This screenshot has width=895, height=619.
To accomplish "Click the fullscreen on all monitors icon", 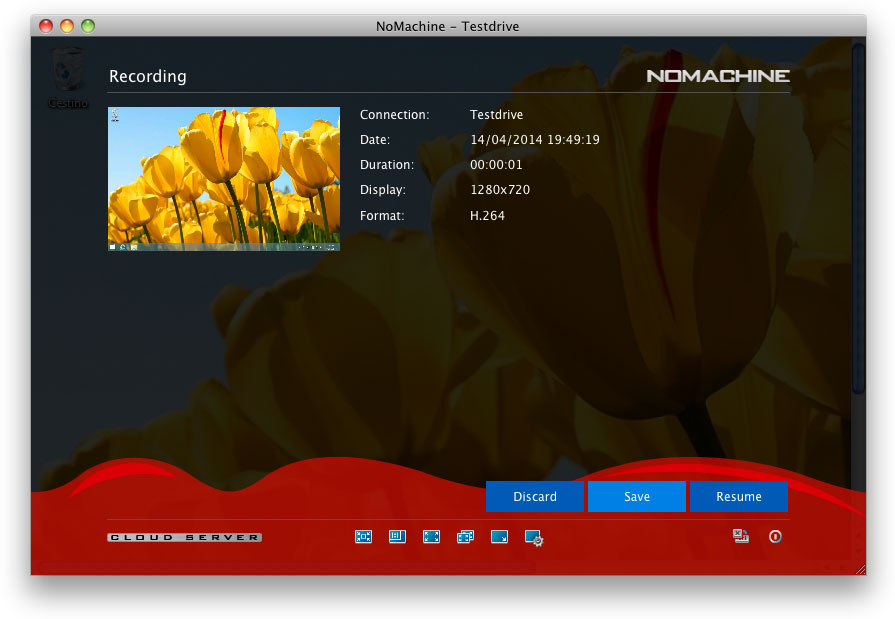I will (465, 537).
